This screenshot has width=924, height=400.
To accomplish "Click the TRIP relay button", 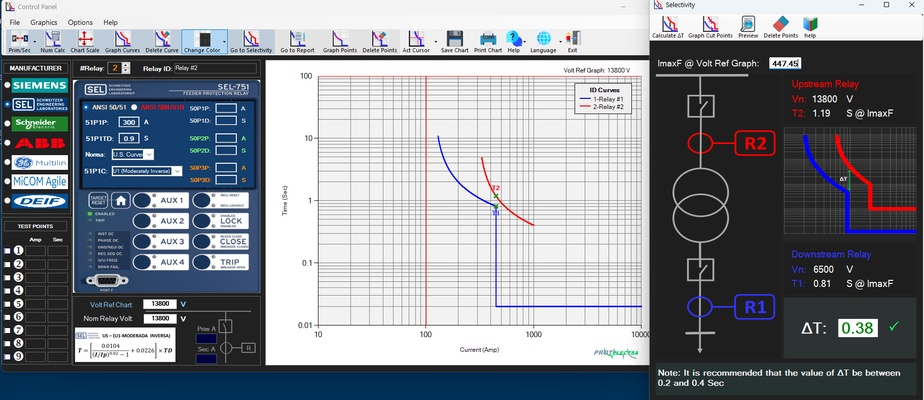I will (x=221, y=262).
